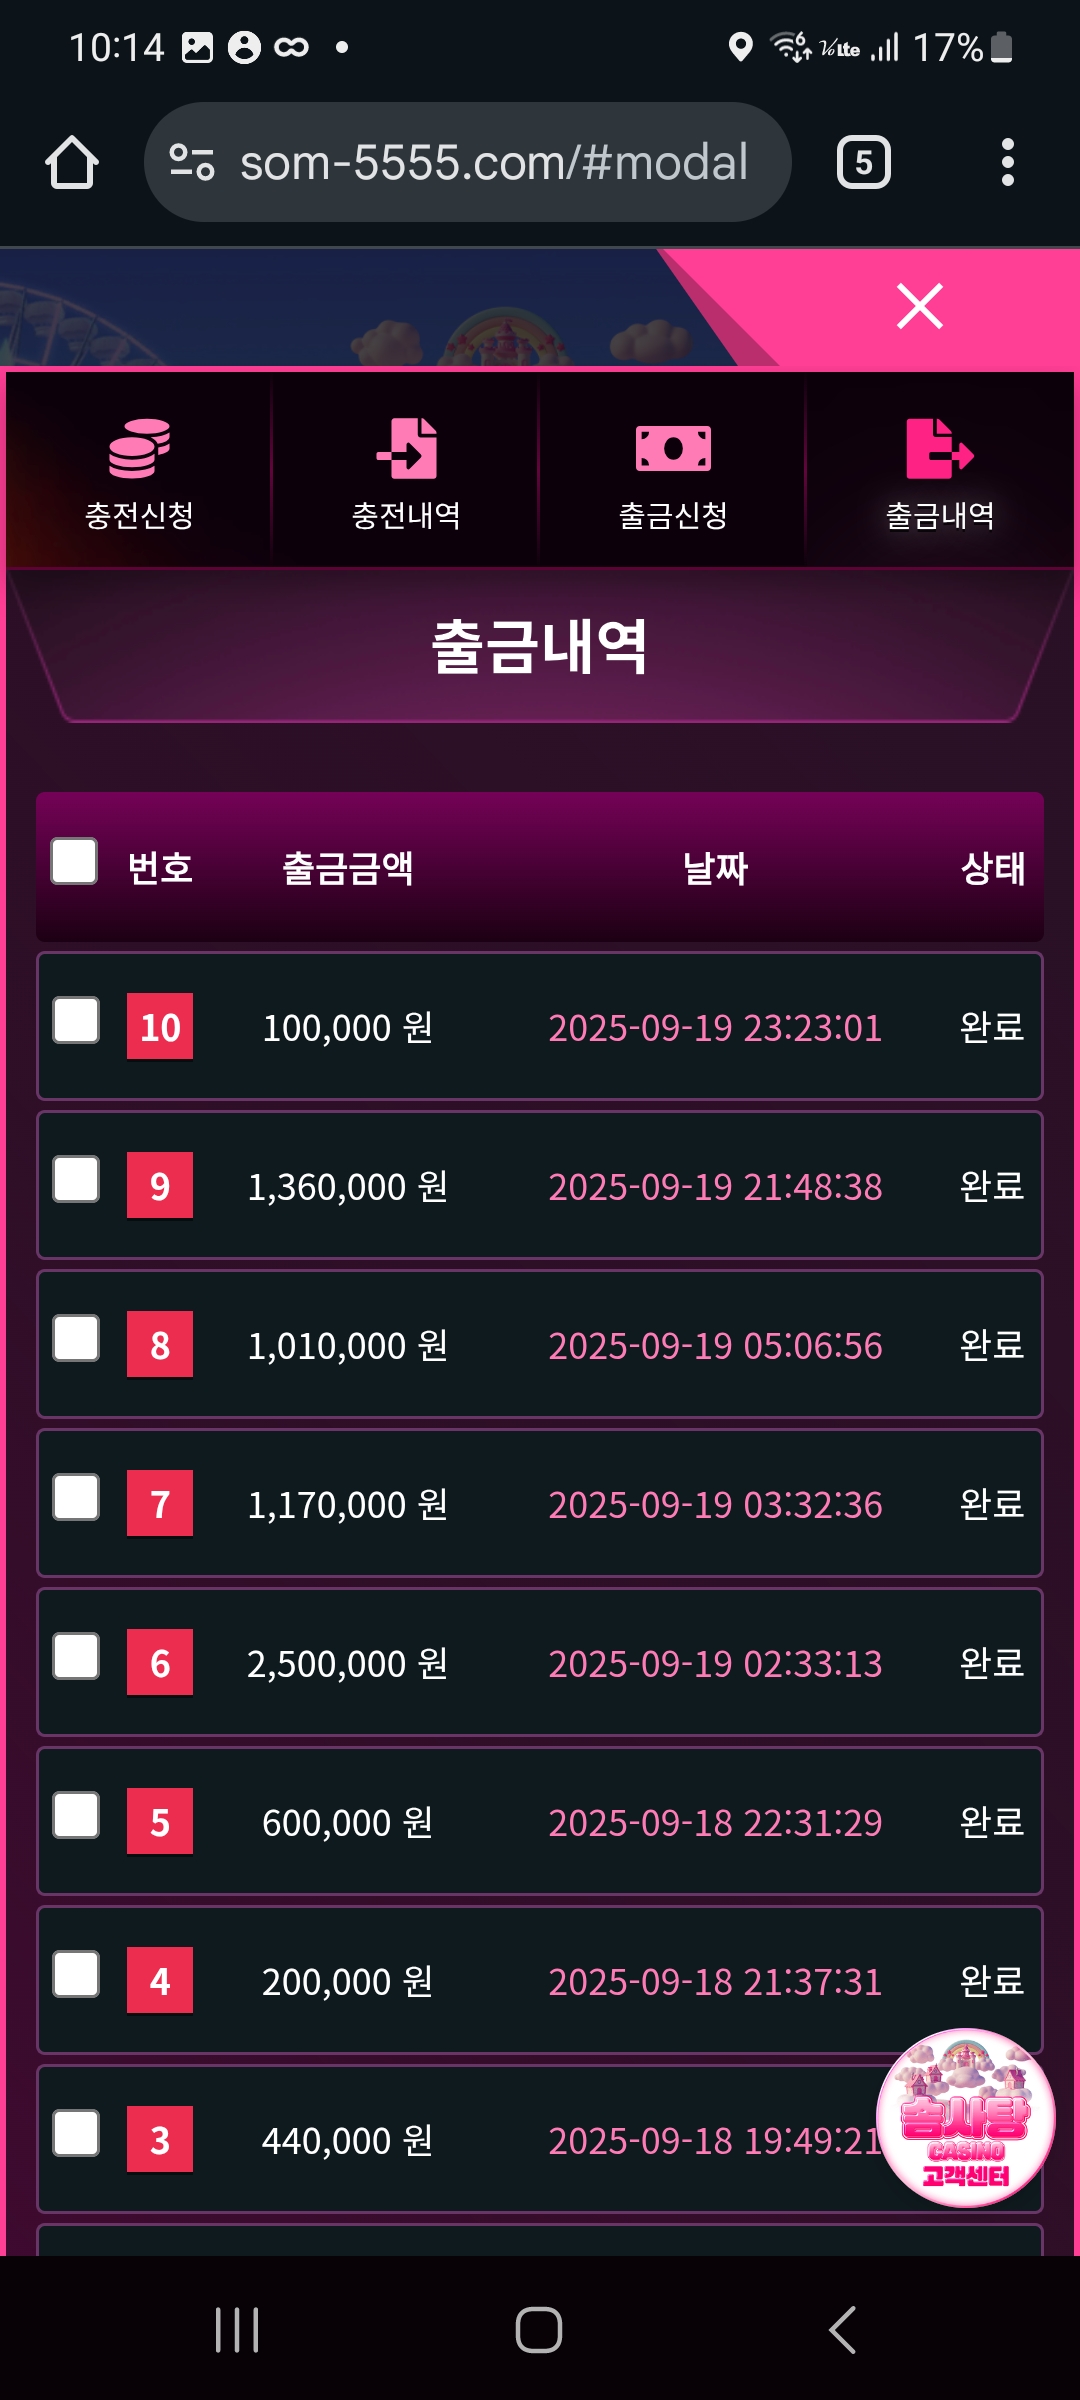This screenshot has width=1080, height=2400.
Task: Open the 솜사탕 casino customer center bubble
Action: click(x=965, y=2117)
